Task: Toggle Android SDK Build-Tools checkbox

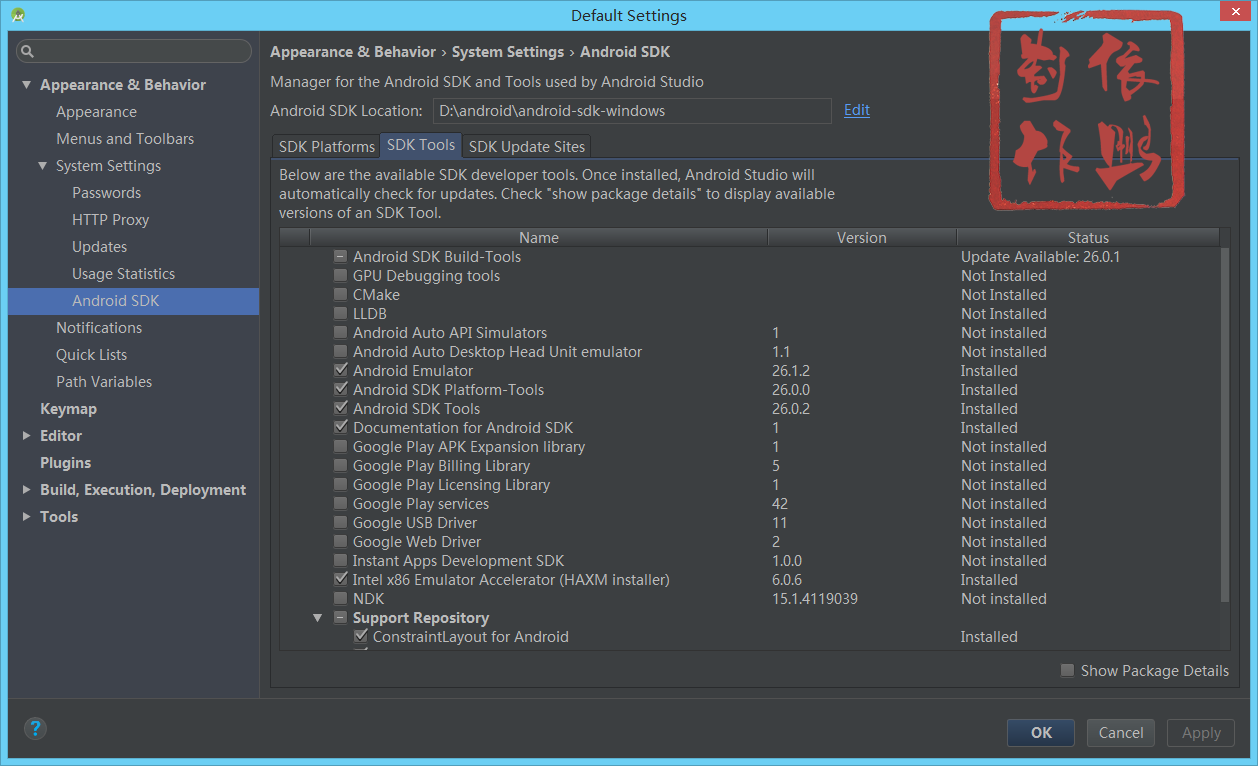Action: point(341,257)
